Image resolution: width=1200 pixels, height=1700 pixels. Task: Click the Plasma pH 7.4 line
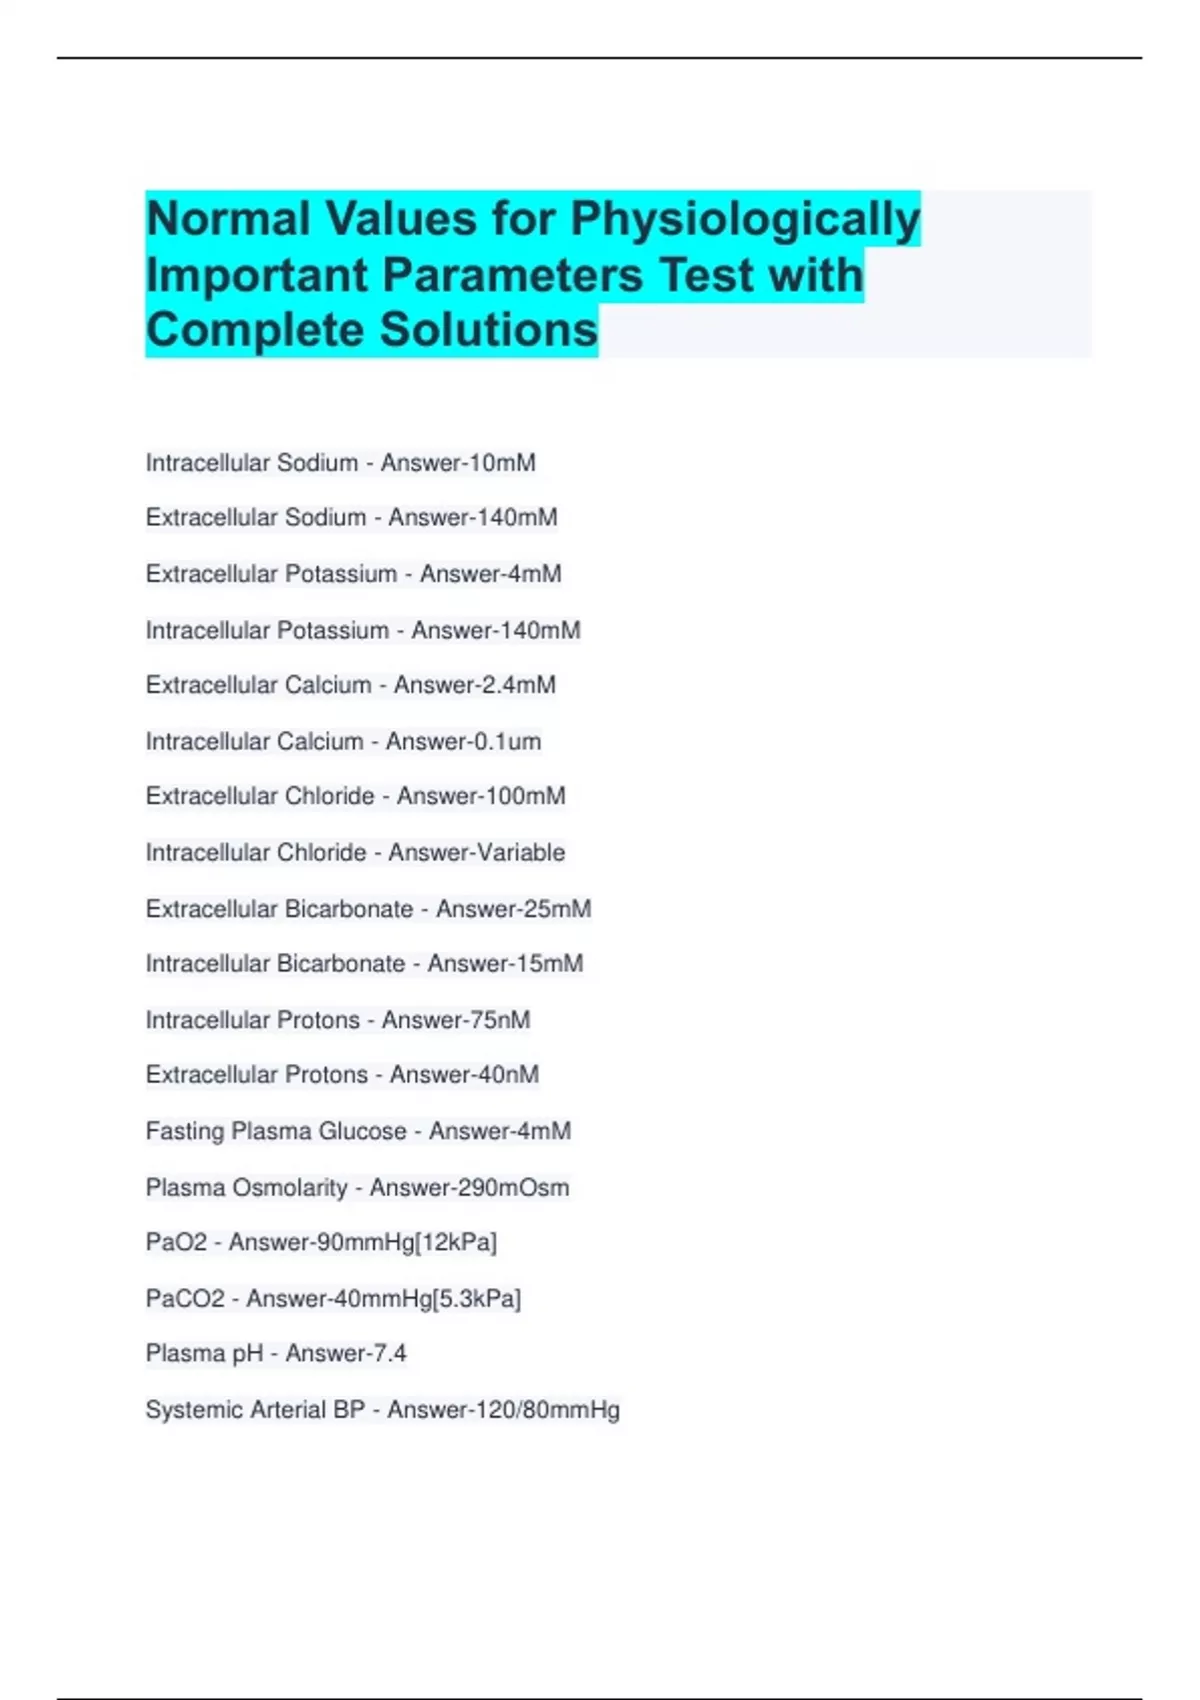pyautogui.click(x=276, y=1353)
